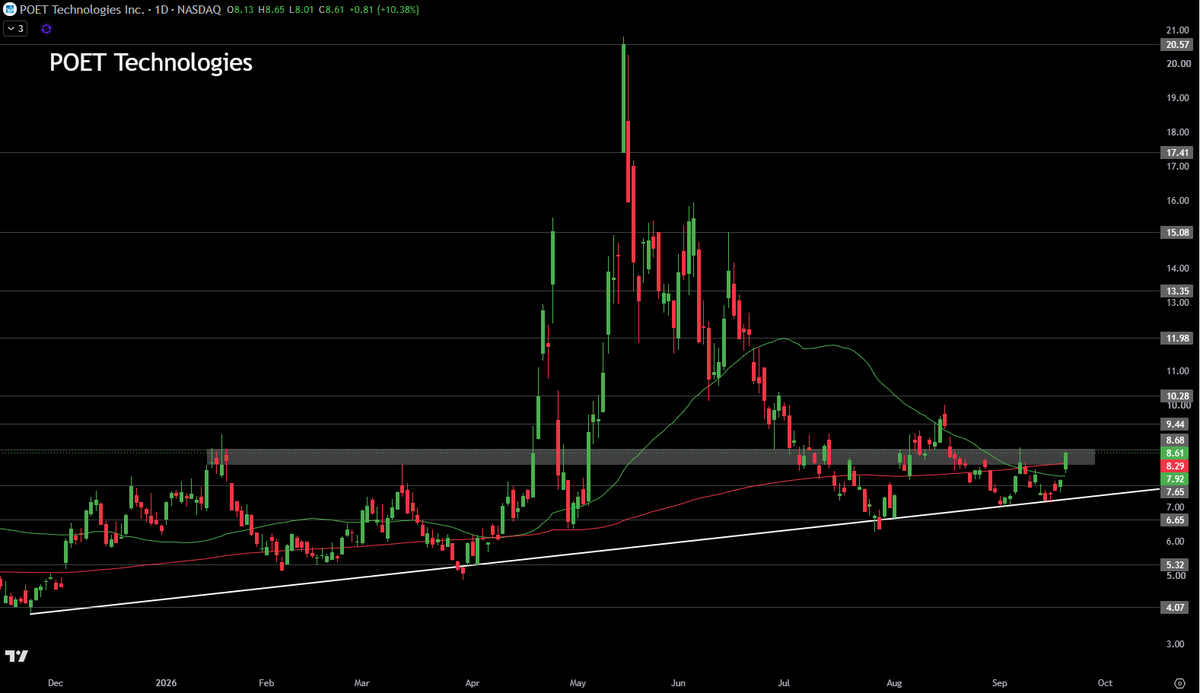Click the 8.68 price level label

pyautogui.click(x=1176, y=440)
